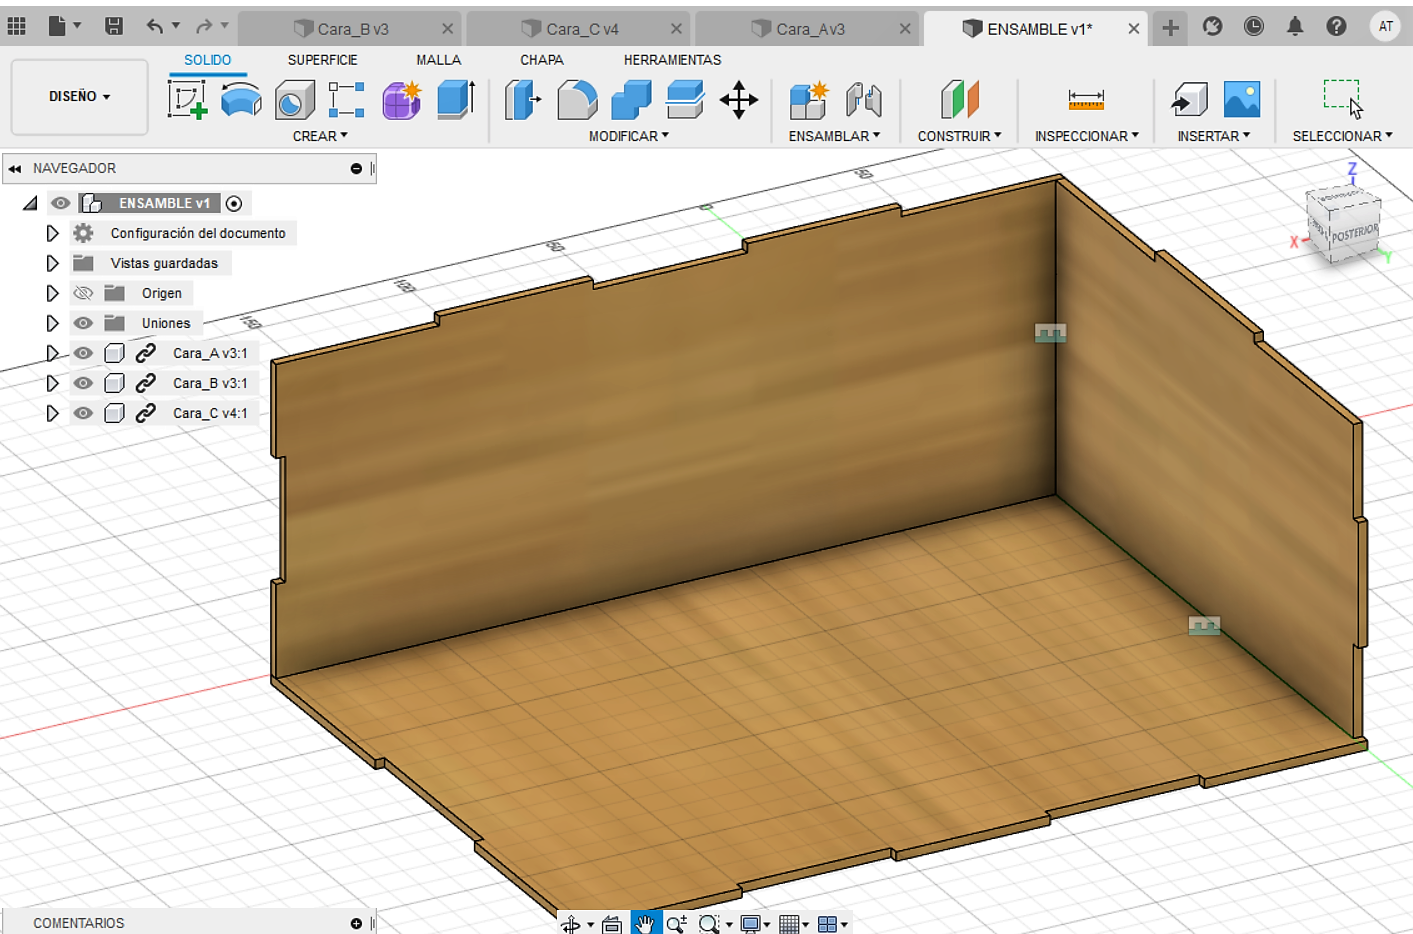Screen dimensions: 1413x934
Task: Select the Combine tool icon
Action: 631,100
